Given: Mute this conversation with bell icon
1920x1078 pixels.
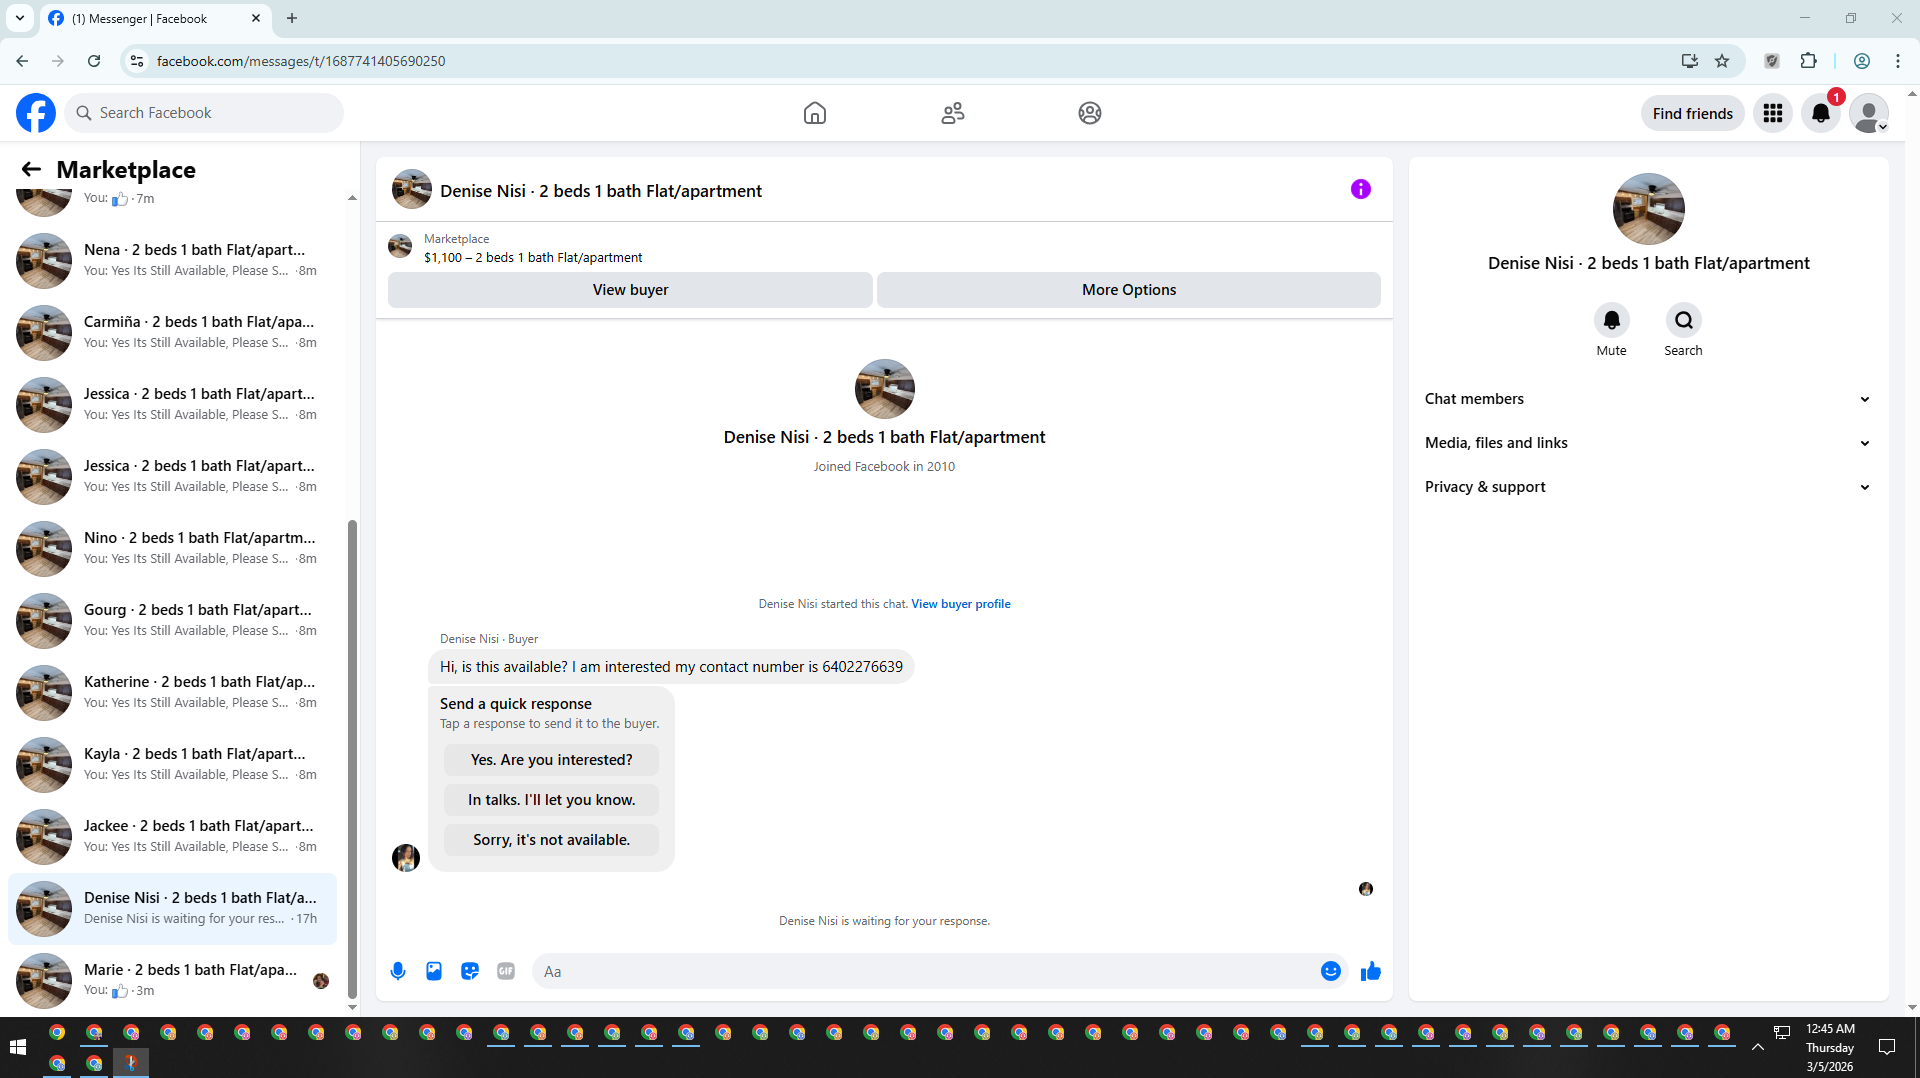Looking at the screenshot, I should point(1612,320).
